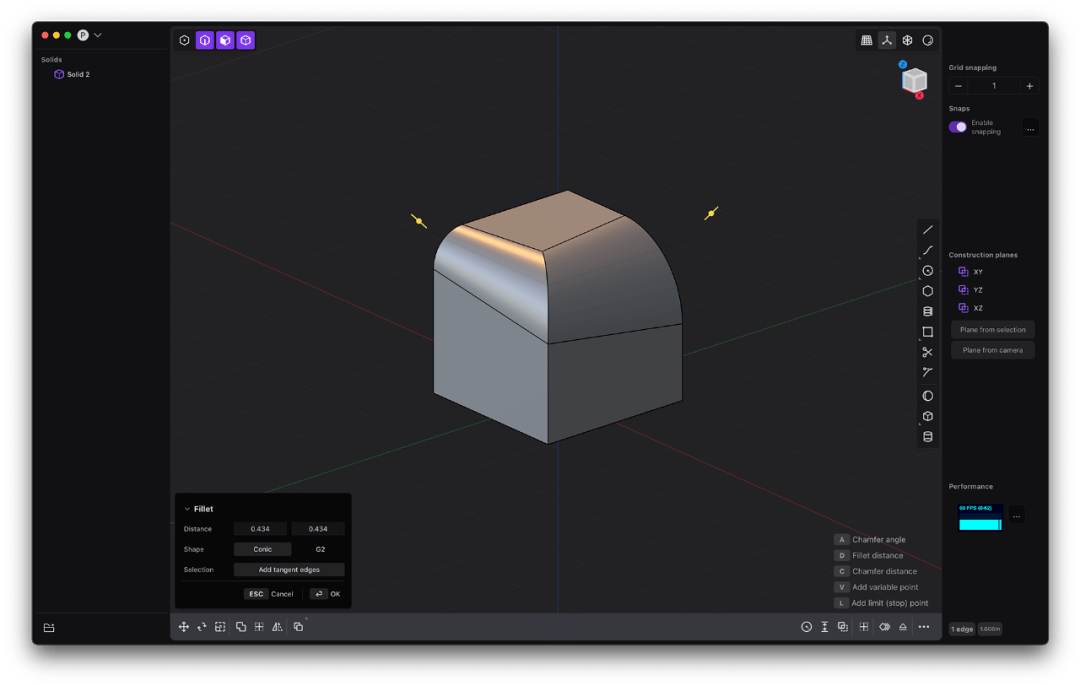Confirm fillet with OK button
This screenshot has height=686, width=1080.
327,594
